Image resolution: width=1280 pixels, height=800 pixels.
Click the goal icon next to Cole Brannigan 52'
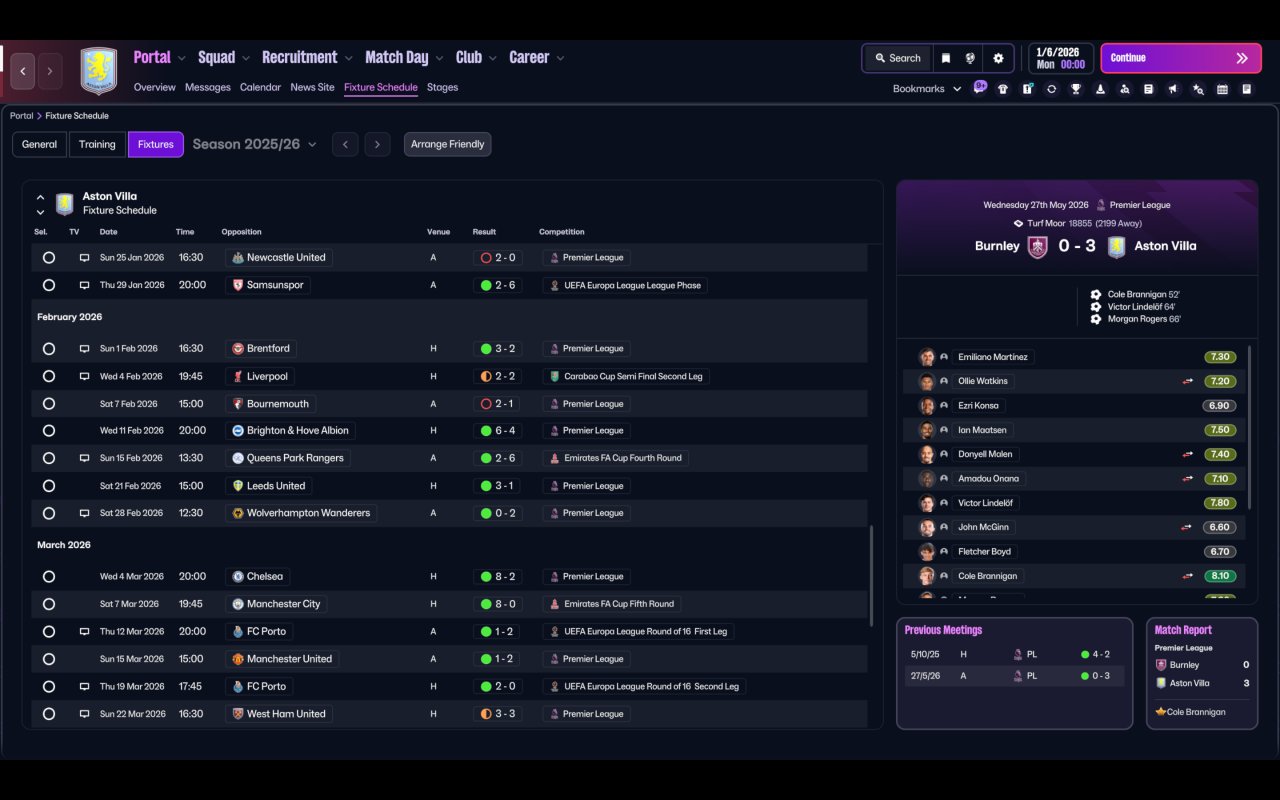point(1096,295)
